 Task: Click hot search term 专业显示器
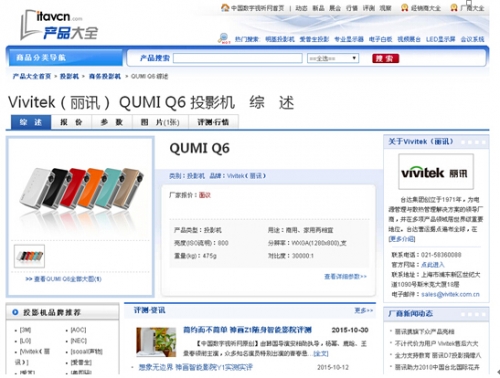(x=349, y=39)
